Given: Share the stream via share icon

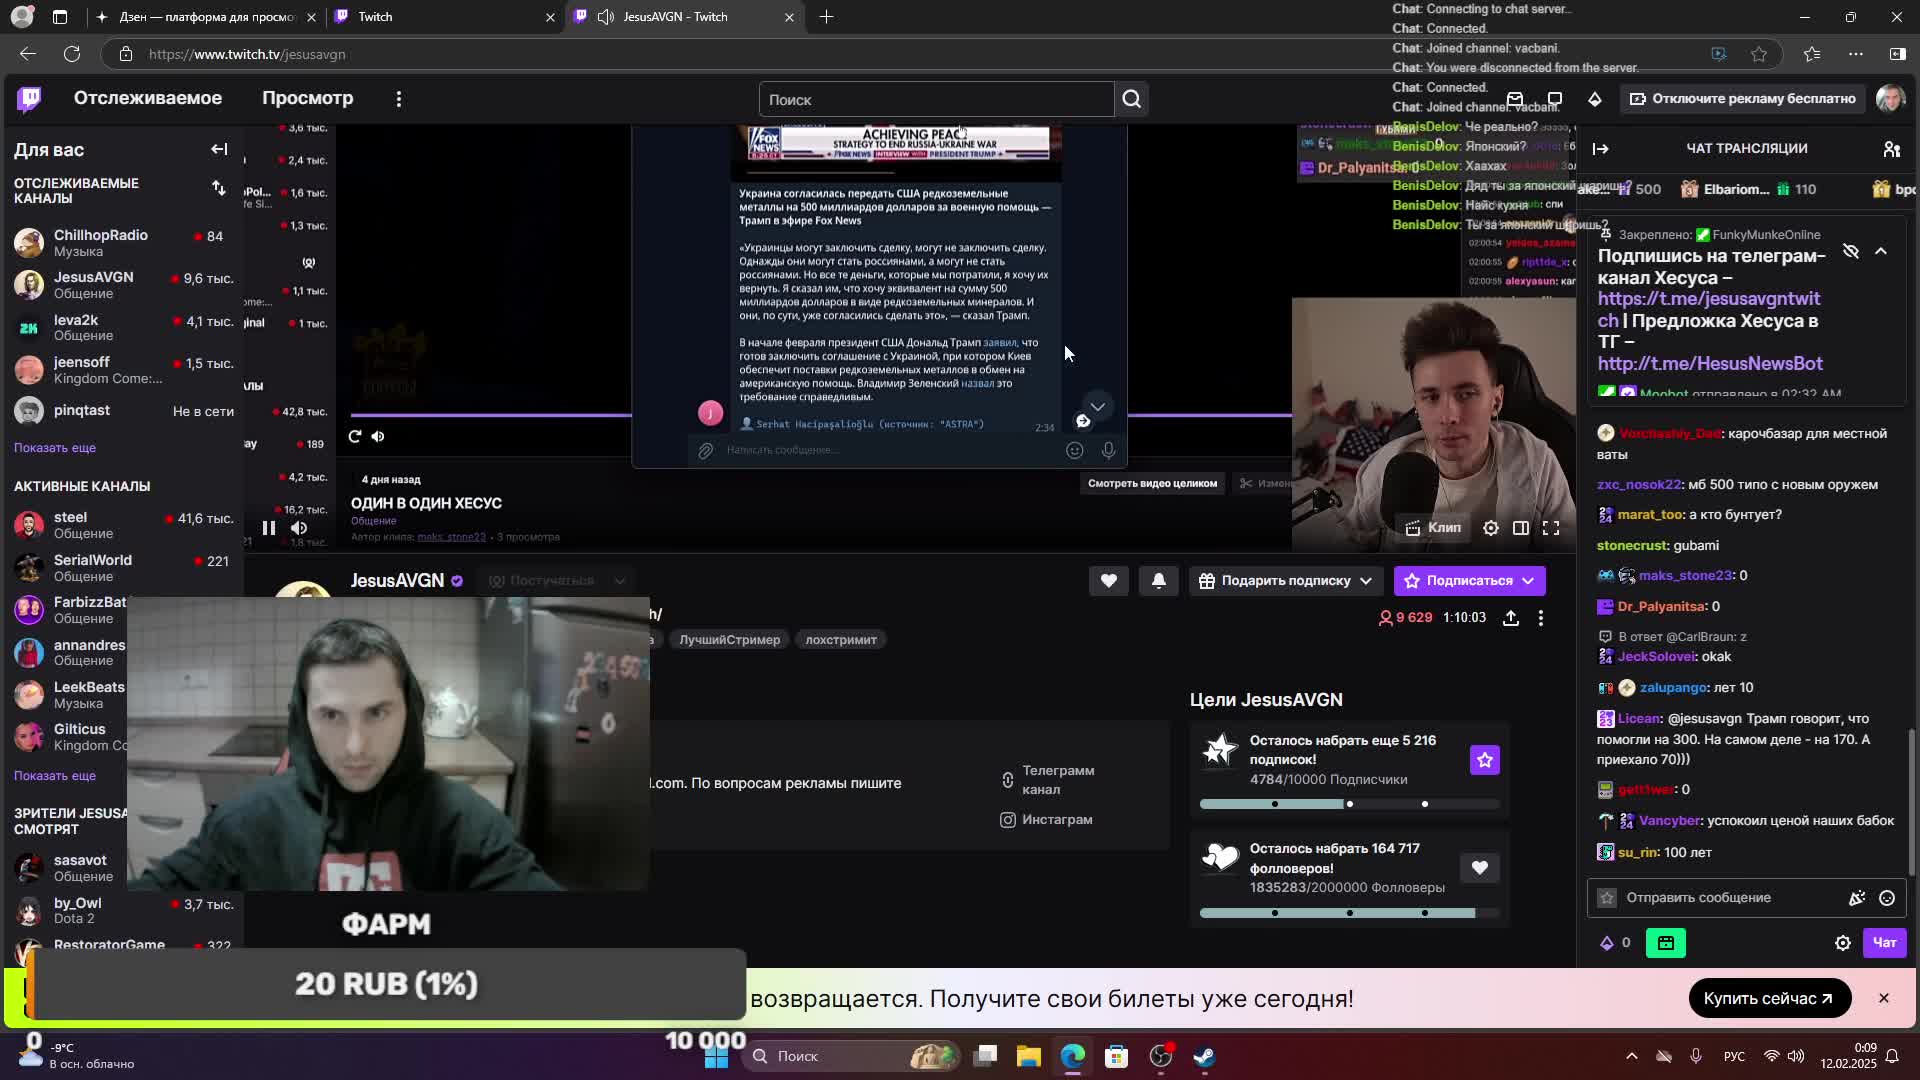Looking at the screenshot, I should click(1511, 618).
